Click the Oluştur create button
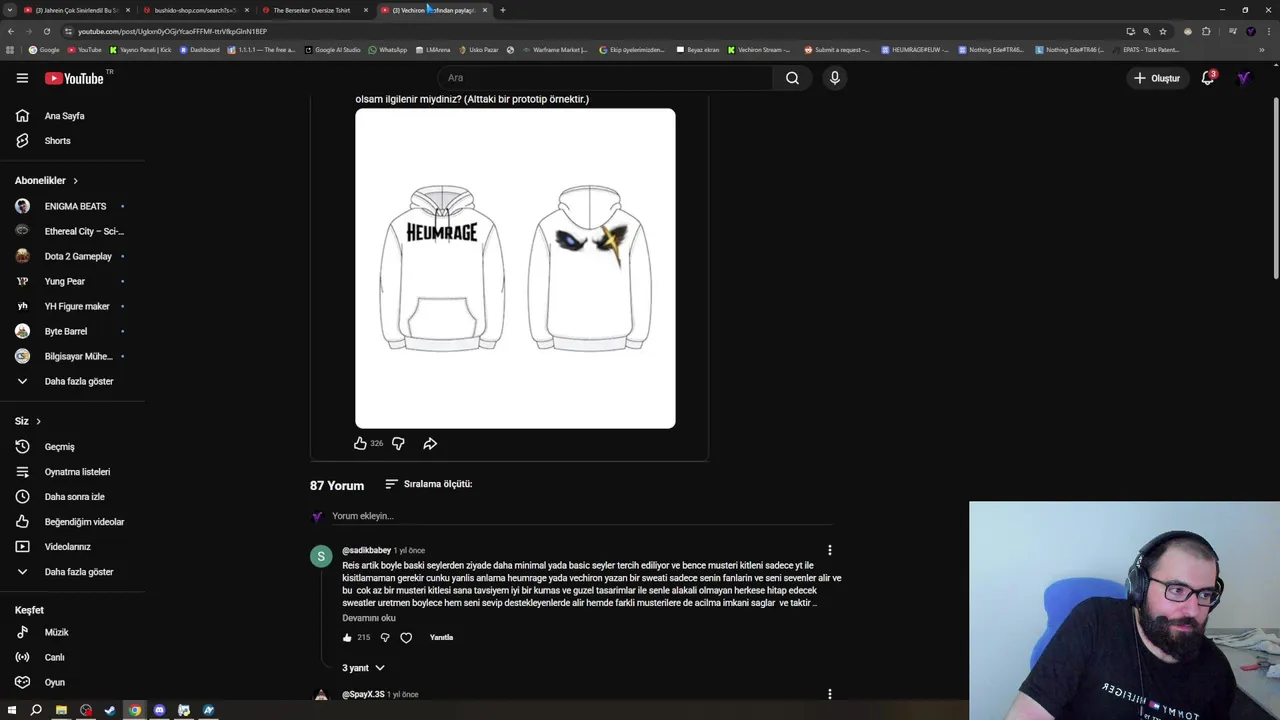Viewport: 1280px width, 720px height. 1157,78
